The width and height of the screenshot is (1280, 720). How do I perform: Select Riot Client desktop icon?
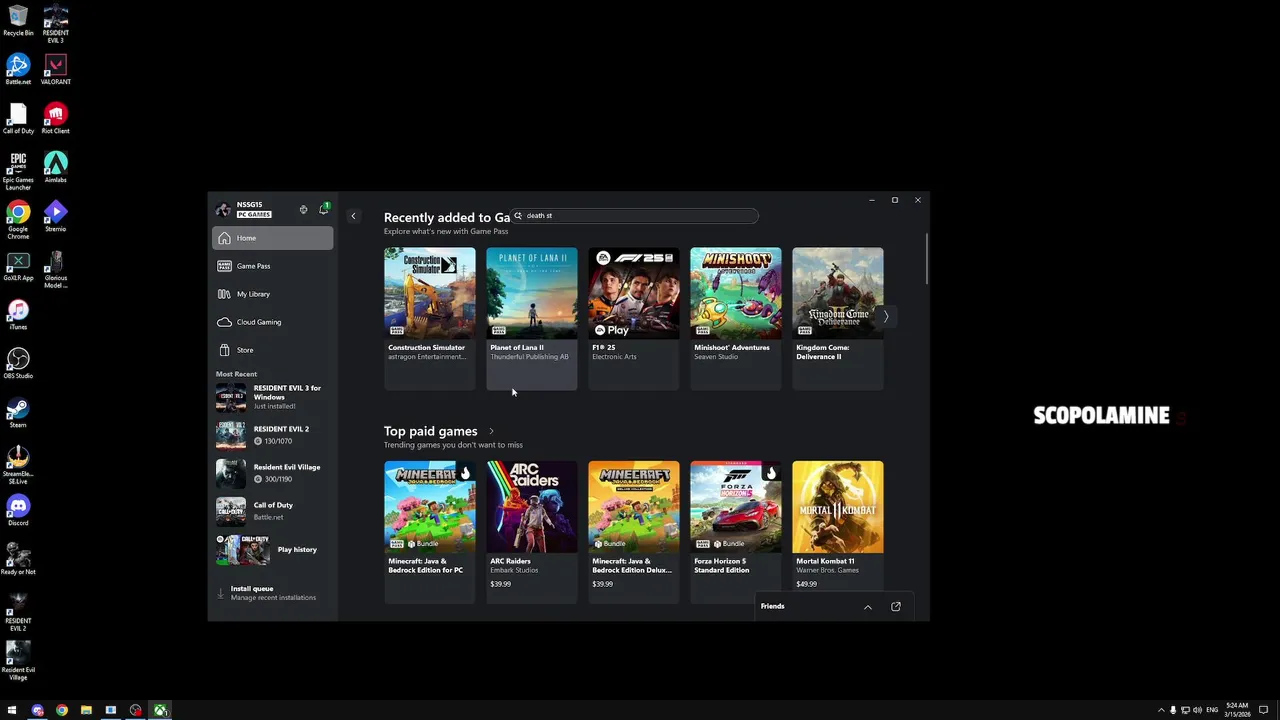click(55, 118)
